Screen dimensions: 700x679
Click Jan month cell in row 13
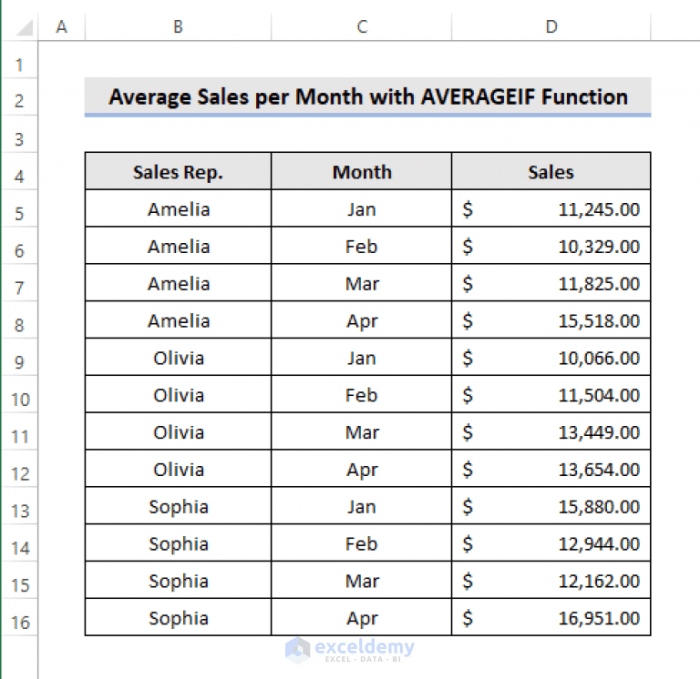362,506
